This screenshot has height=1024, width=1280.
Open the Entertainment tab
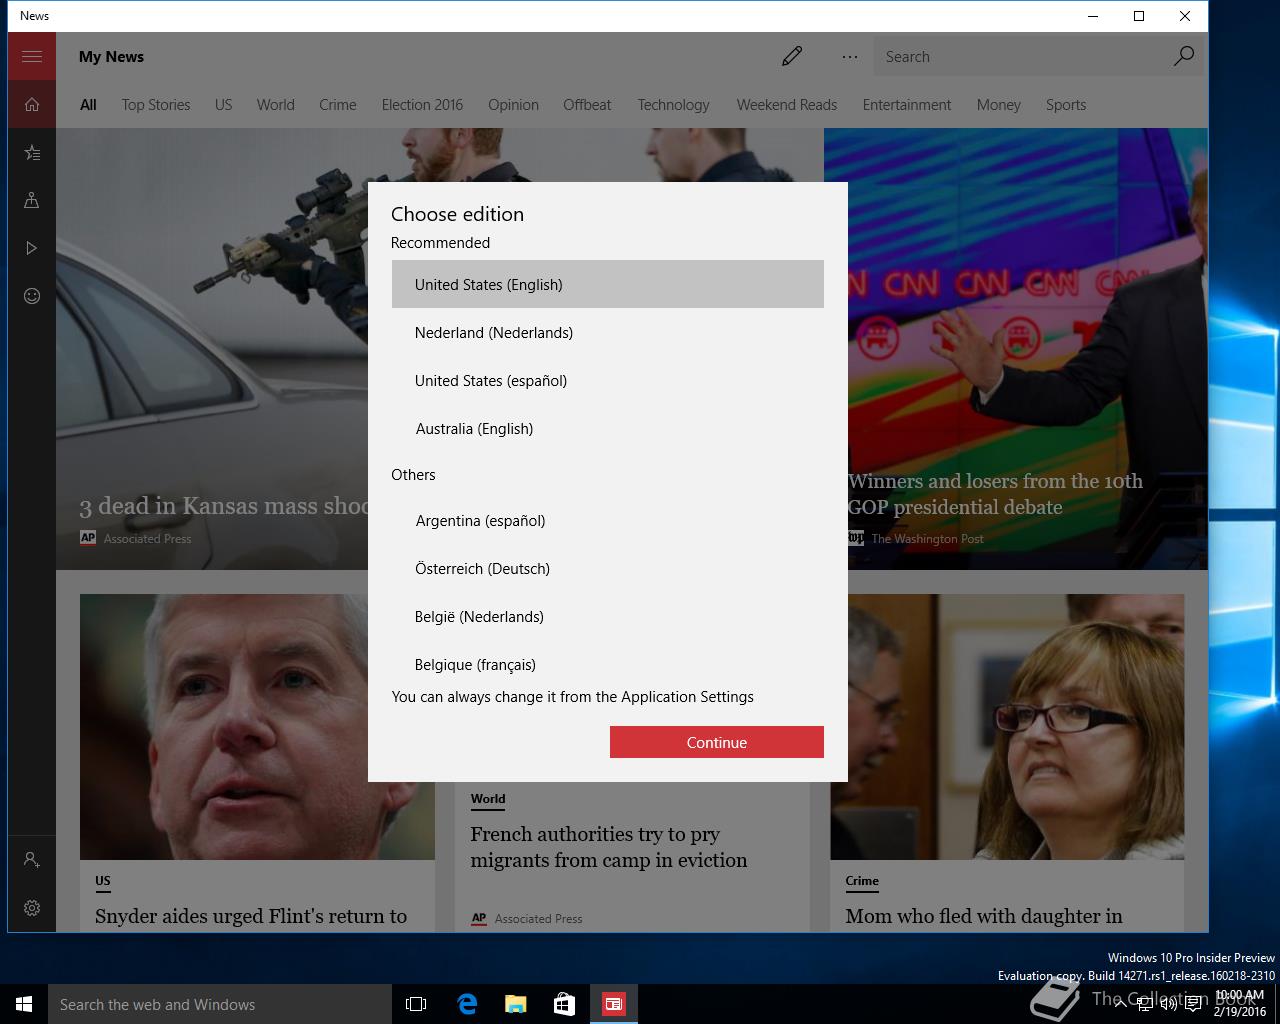(x=907, y=105)
